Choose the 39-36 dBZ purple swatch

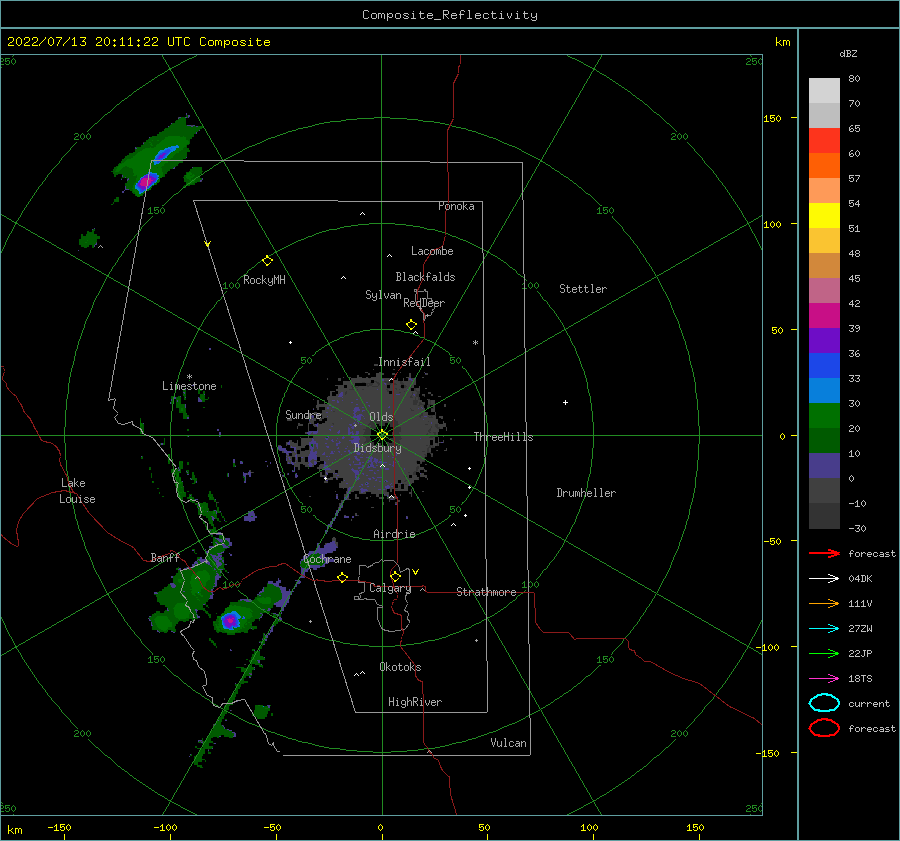click(x=824, y=341)
